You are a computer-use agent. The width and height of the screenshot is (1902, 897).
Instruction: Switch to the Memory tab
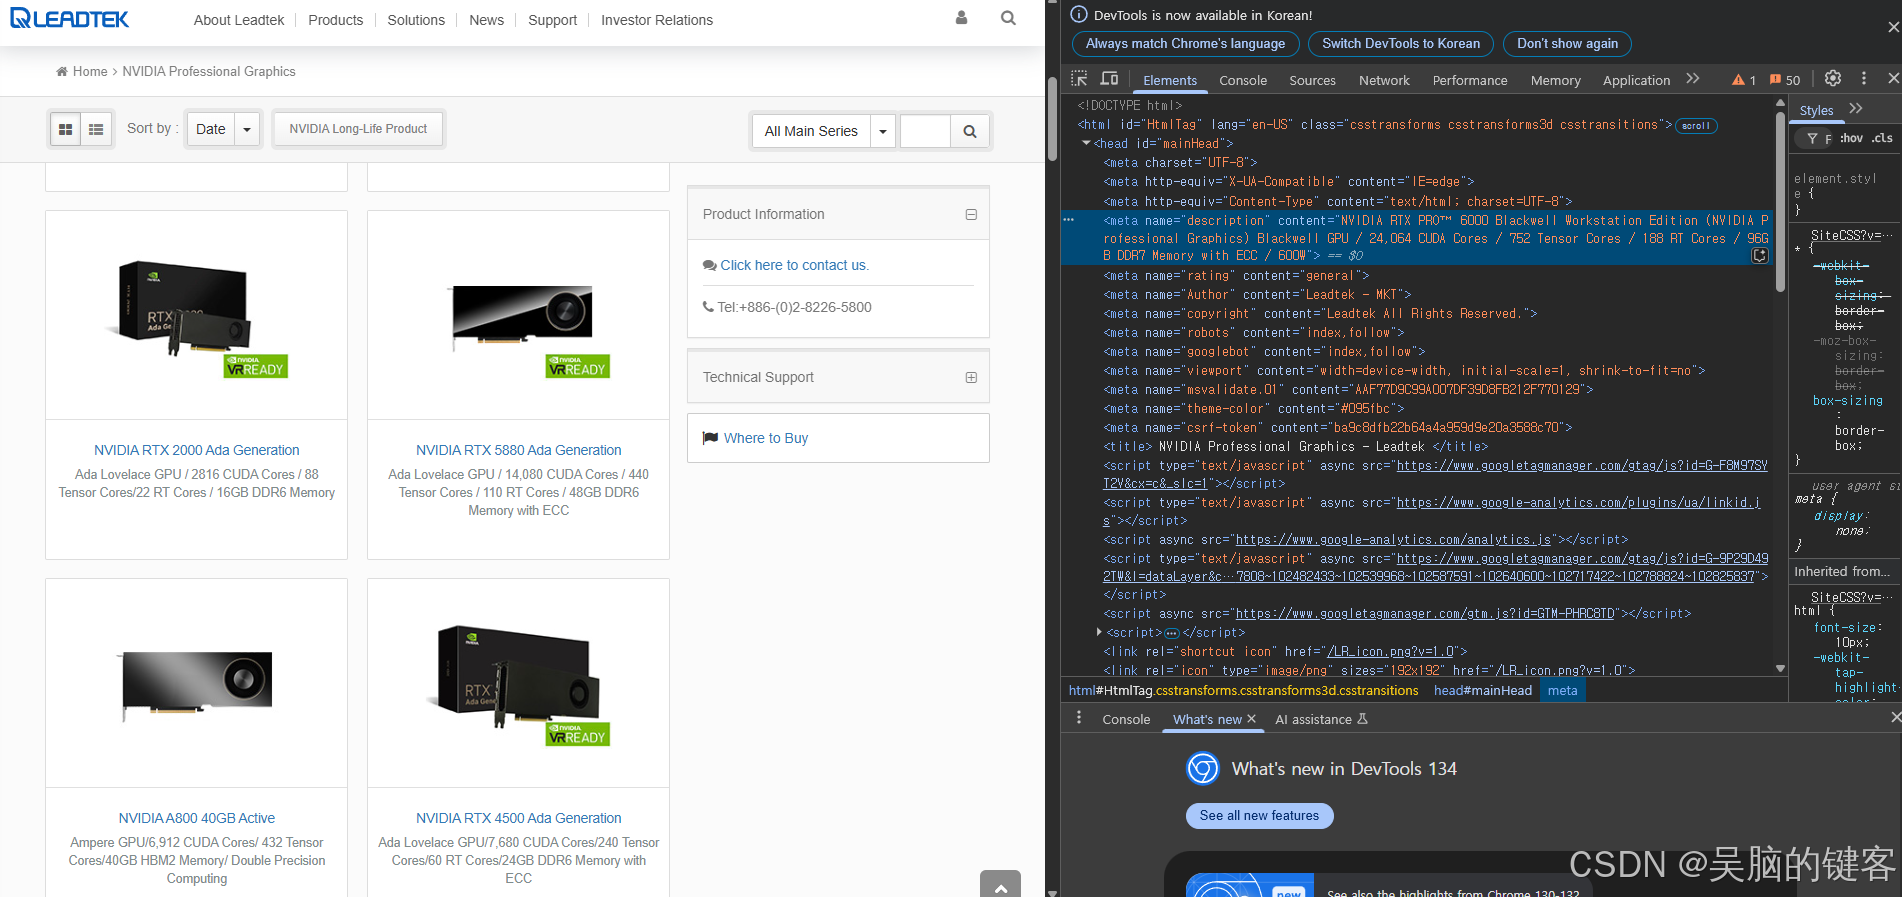point(1555,80)
